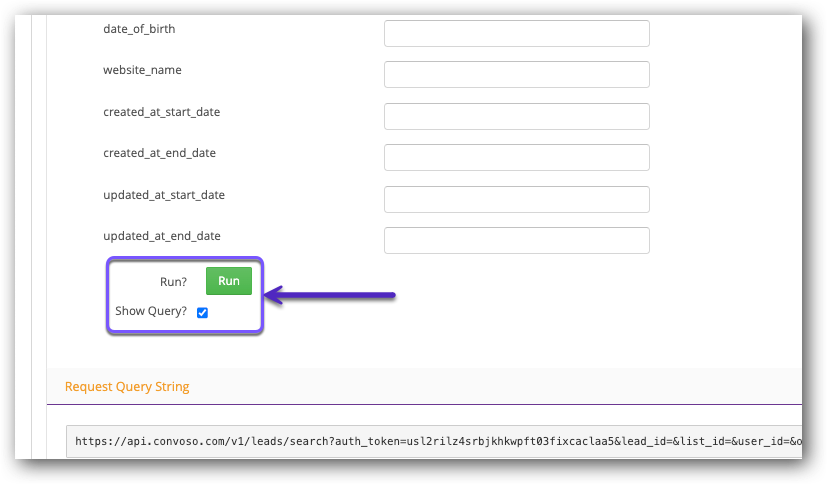The width and height of the screenshot is (827, 484).
Task: Click the updated_at_end_date input field
Action: pyautogui.click(x=516, y=240)
